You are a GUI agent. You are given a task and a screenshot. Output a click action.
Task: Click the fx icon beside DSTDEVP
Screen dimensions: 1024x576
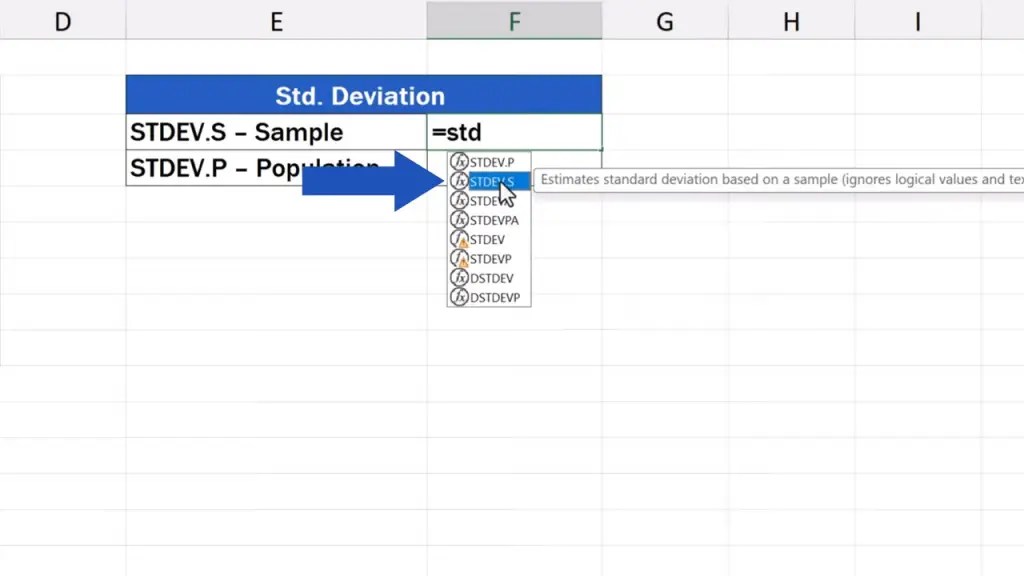click(x=459, y=298)
